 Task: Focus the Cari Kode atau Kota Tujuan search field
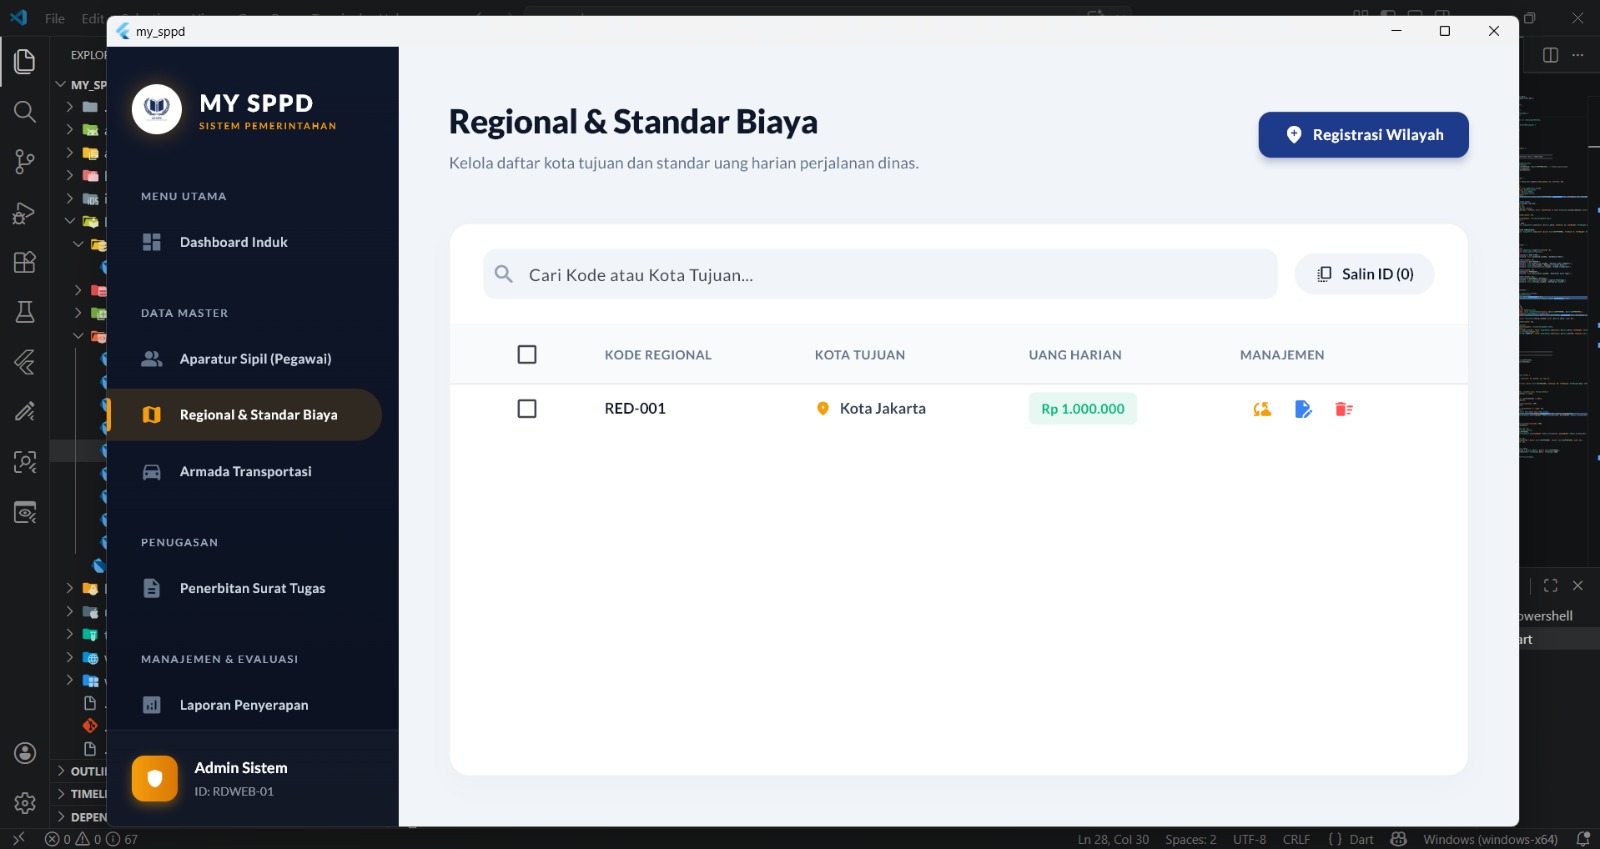pyautogui.click(x=880, y=274)
